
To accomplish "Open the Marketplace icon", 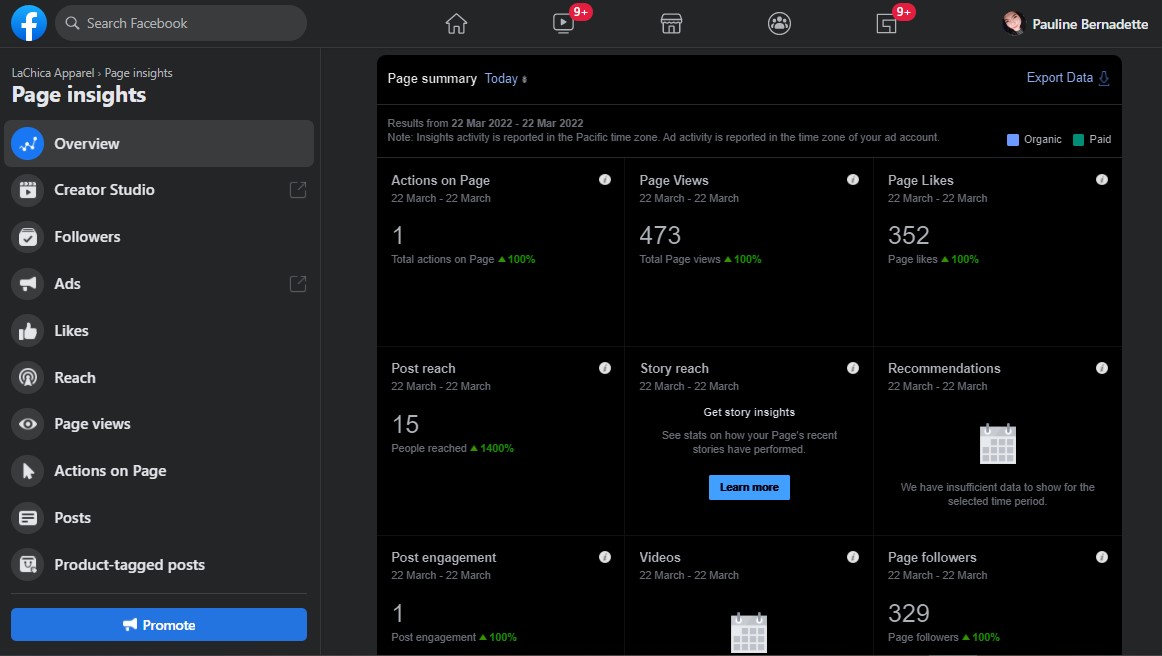I will click(x=671, y=24).
